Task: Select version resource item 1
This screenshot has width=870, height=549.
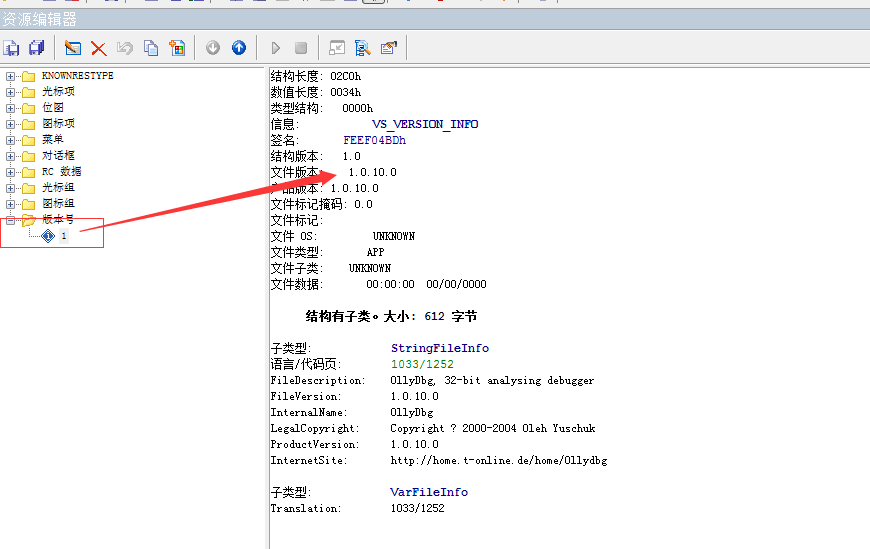Action: pyautogui.click(x=64, y=236)
